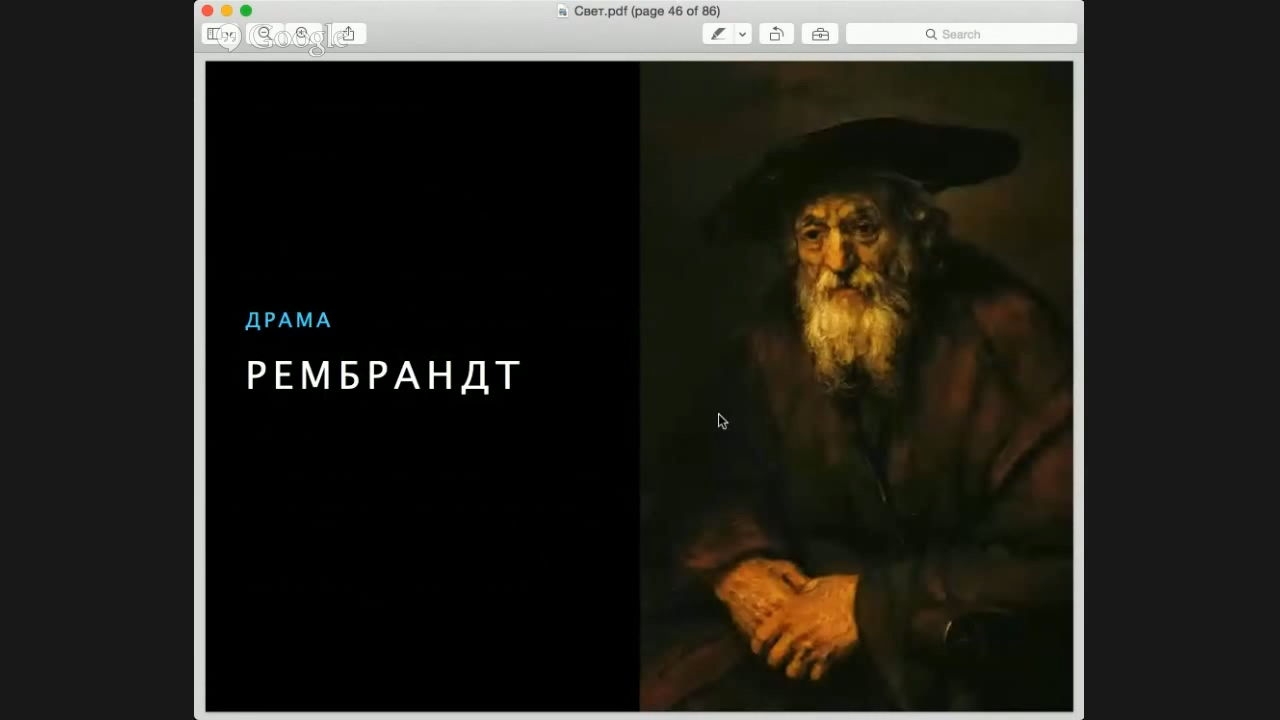1280x720 pixels.
Task: Rotate the page with the Rotate button
Action: point(776,34)
